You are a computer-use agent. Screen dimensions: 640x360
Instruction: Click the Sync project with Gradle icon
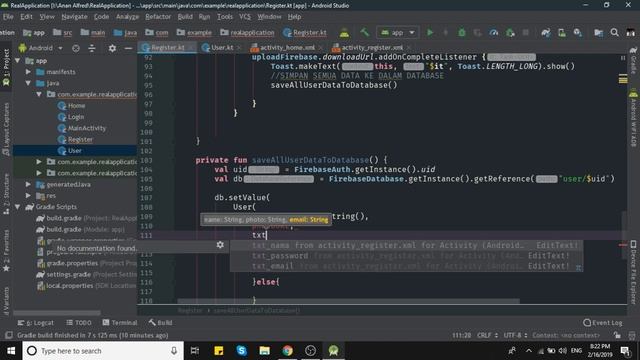[546, 32]
